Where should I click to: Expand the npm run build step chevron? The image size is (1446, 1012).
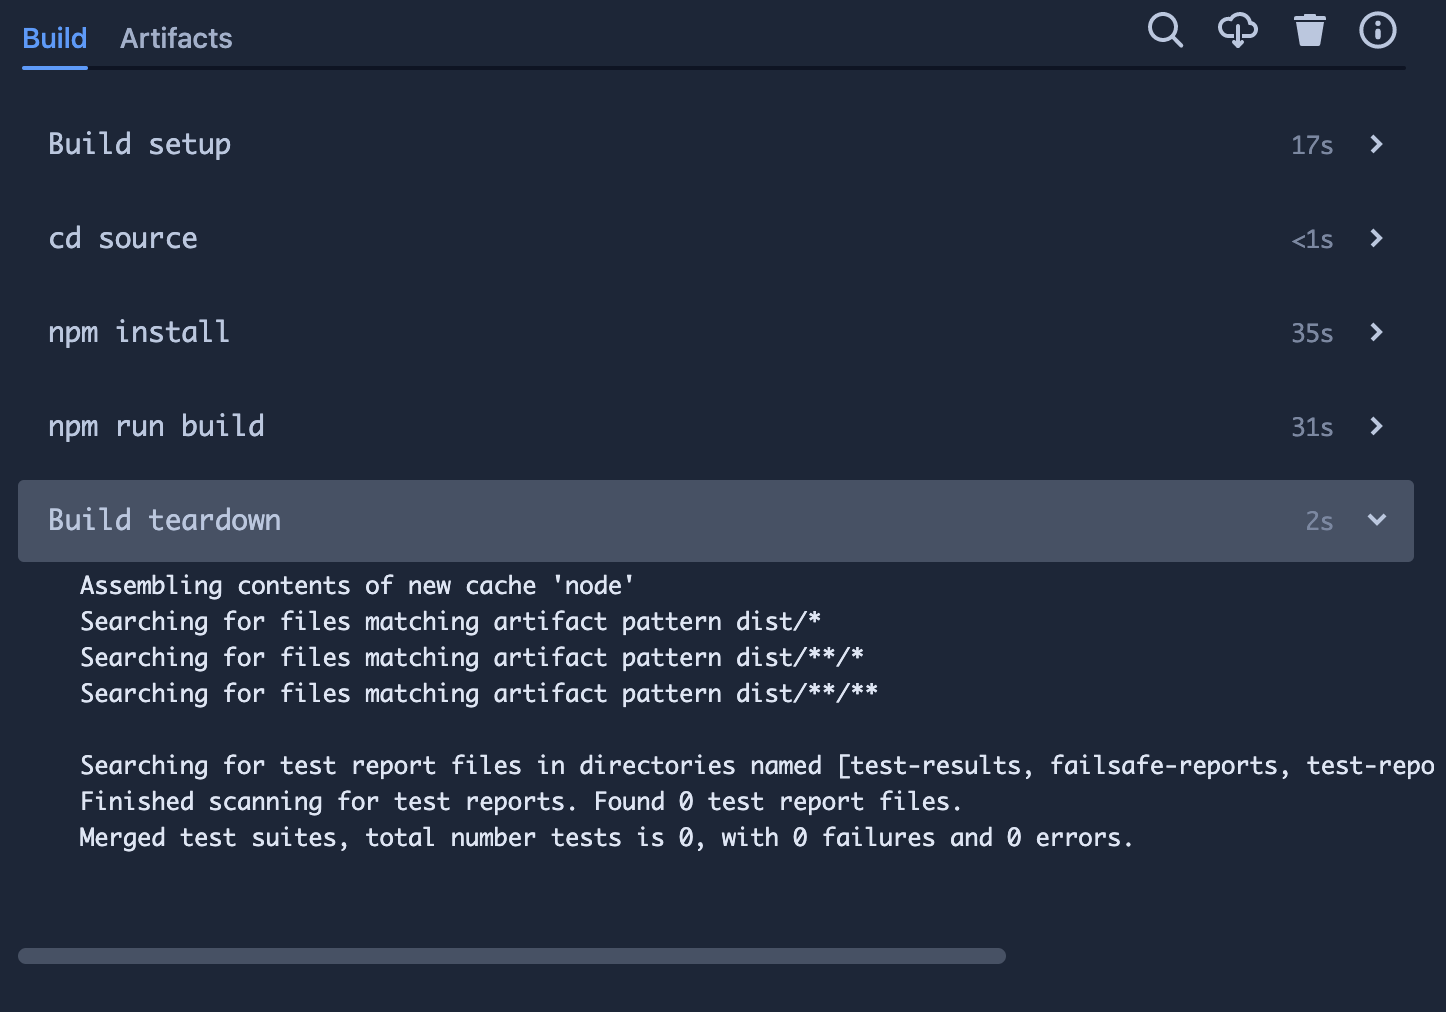click(x=1376, y=426)
